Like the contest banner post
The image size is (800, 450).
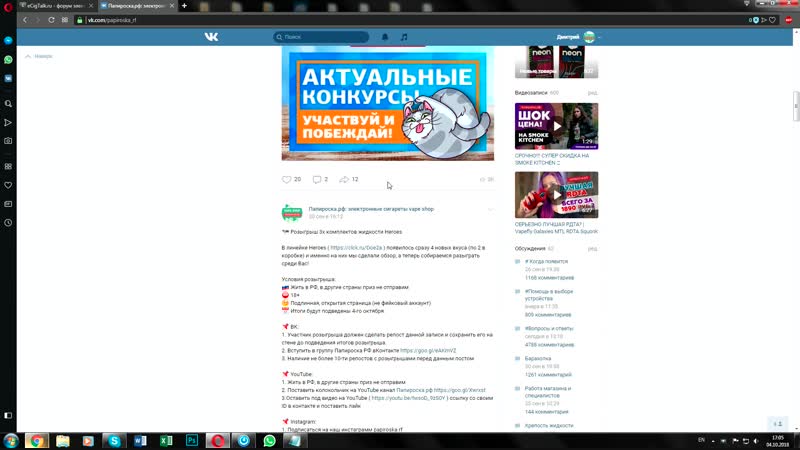pyautogui.click(x=291, y=179)
